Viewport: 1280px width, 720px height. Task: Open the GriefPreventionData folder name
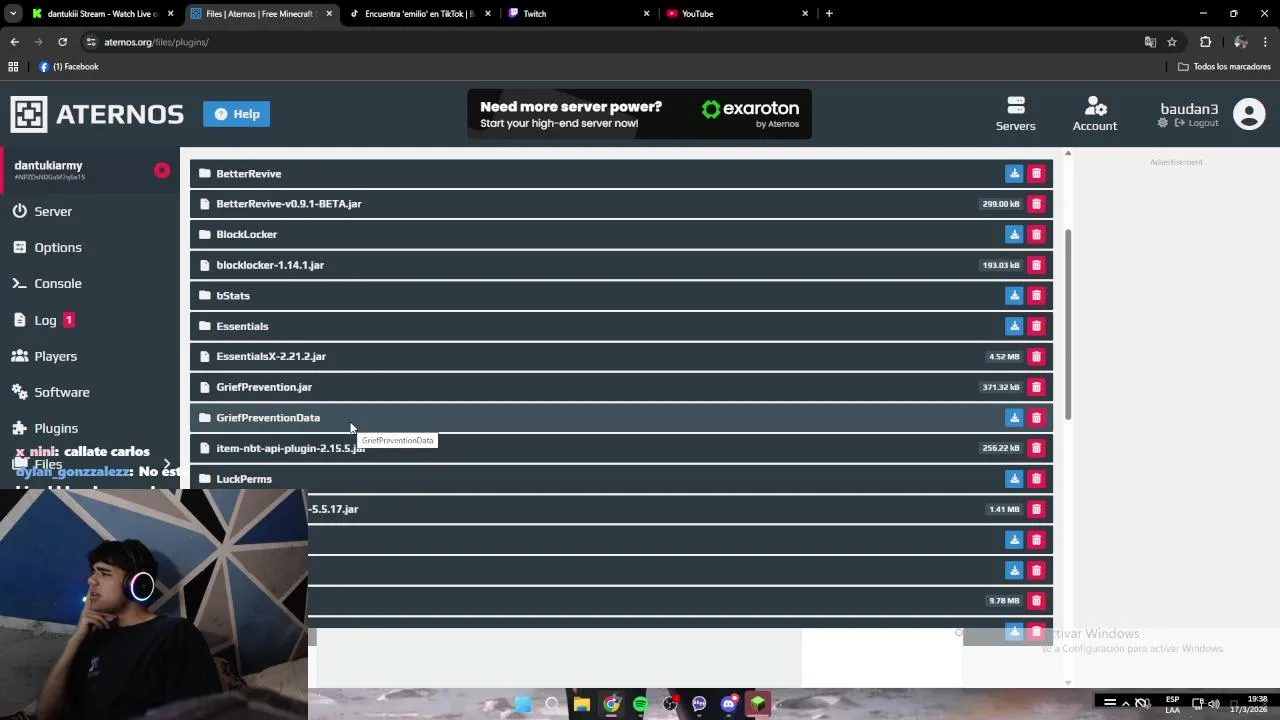268,418
